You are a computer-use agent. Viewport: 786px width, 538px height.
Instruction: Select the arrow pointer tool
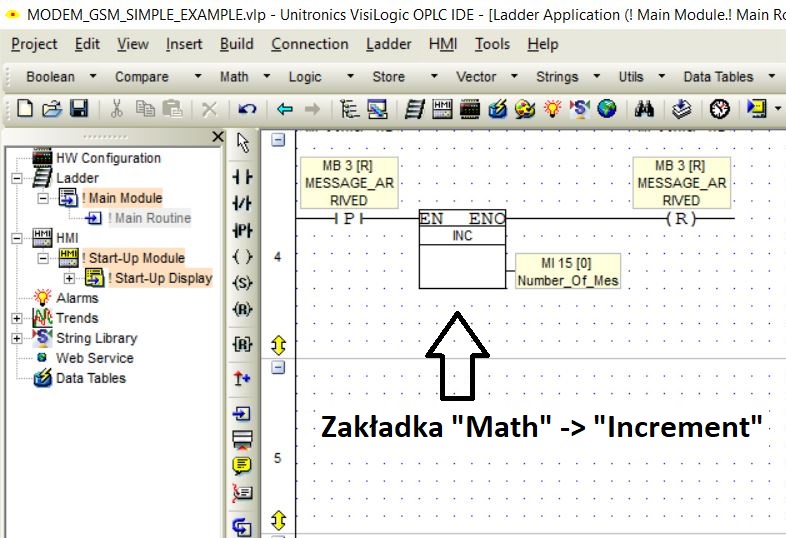(x=243, y=143)
